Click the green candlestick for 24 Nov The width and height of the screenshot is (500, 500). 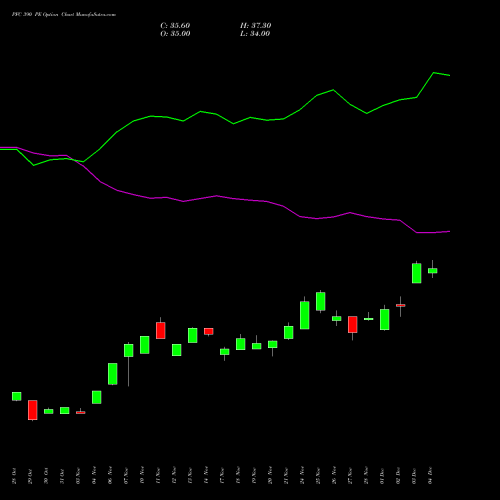[305, 315]
